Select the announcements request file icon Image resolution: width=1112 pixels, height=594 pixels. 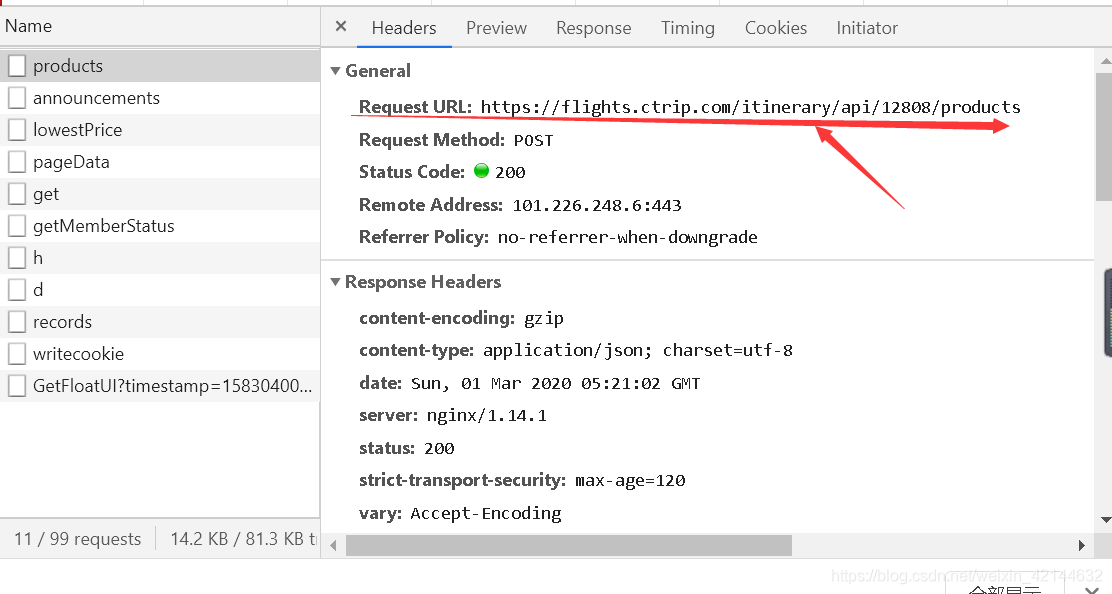click(17, 98)
